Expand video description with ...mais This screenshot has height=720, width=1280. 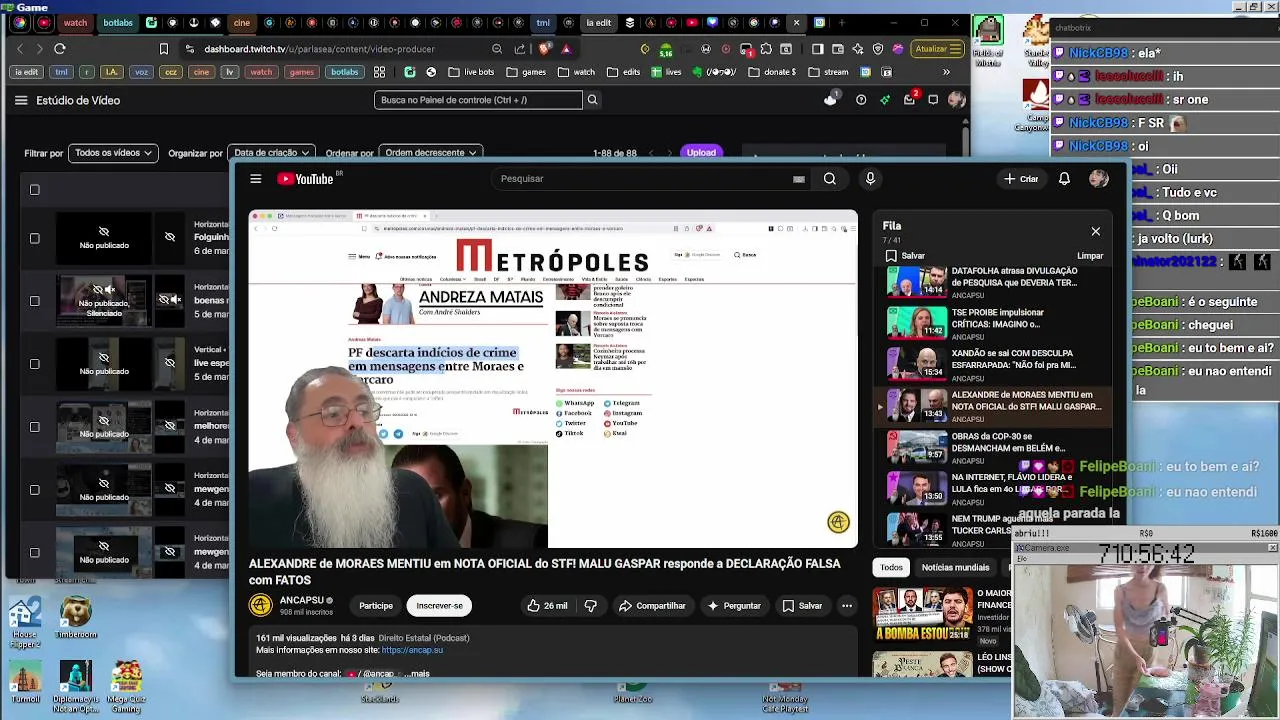(x=417, y=674)
